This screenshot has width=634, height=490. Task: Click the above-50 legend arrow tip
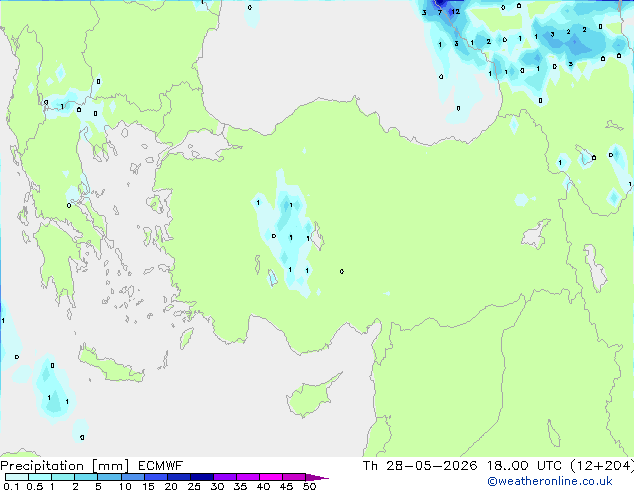[x=317, y=477]
